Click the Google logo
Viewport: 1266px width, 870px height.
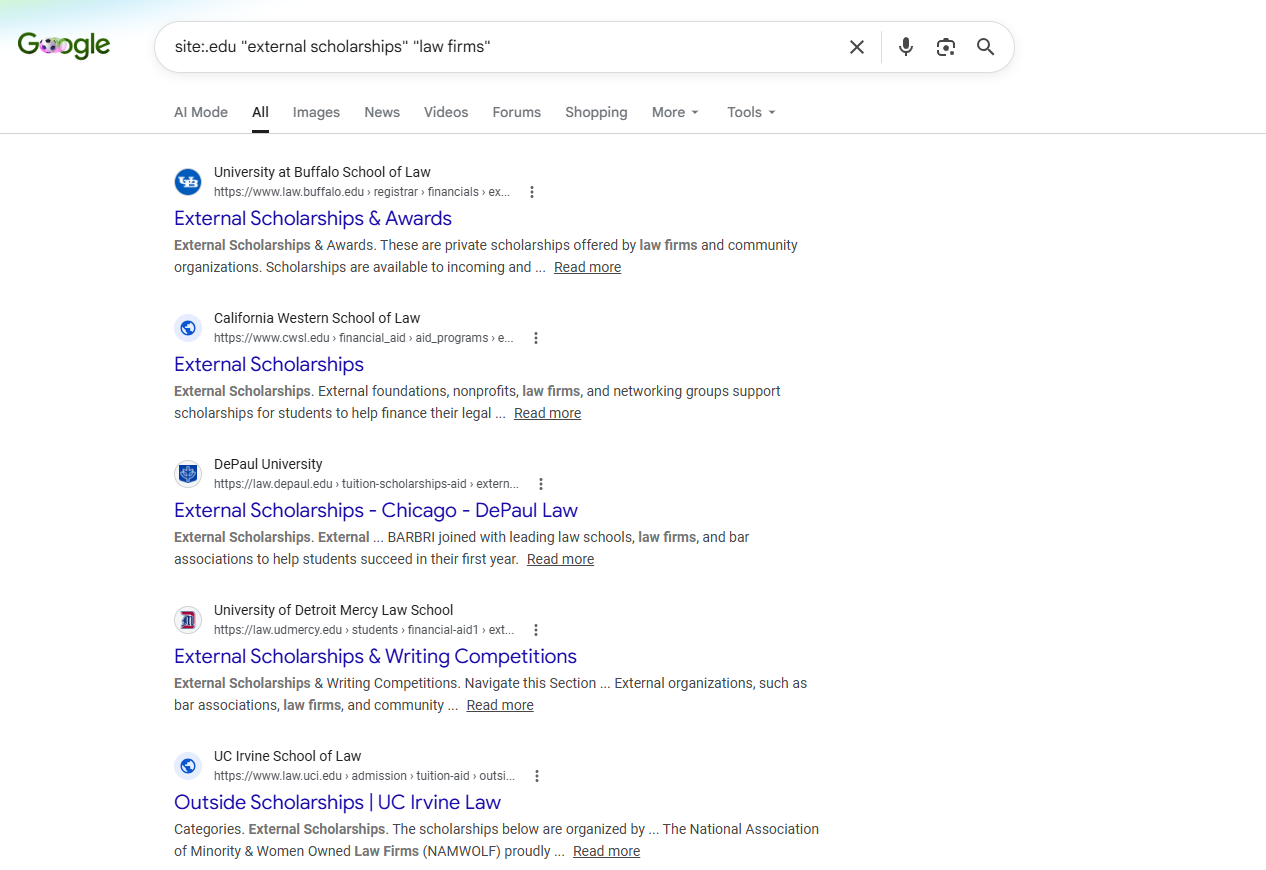coord(64,45)
